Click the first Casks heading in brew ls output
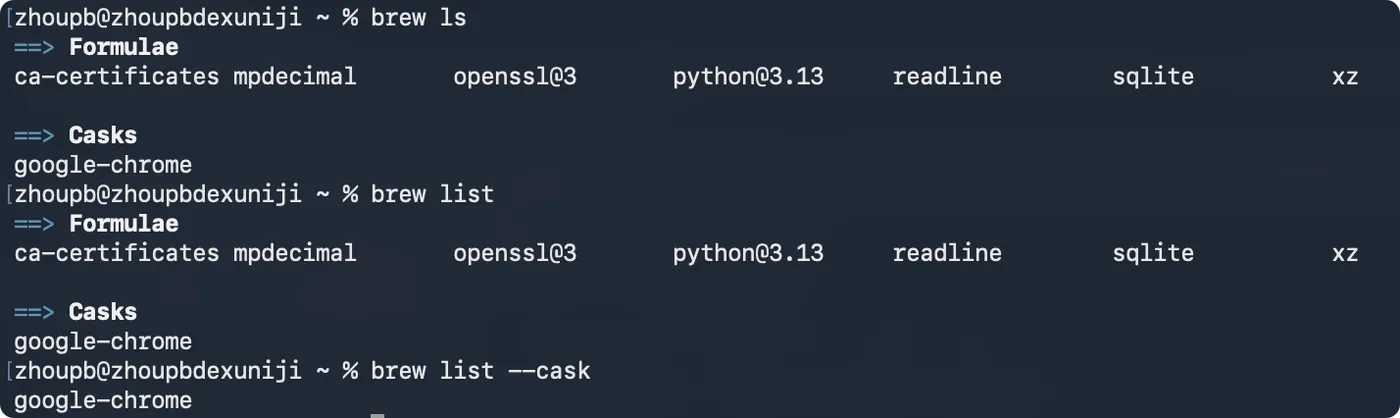Screen dimensions: 1400x418 102,135
